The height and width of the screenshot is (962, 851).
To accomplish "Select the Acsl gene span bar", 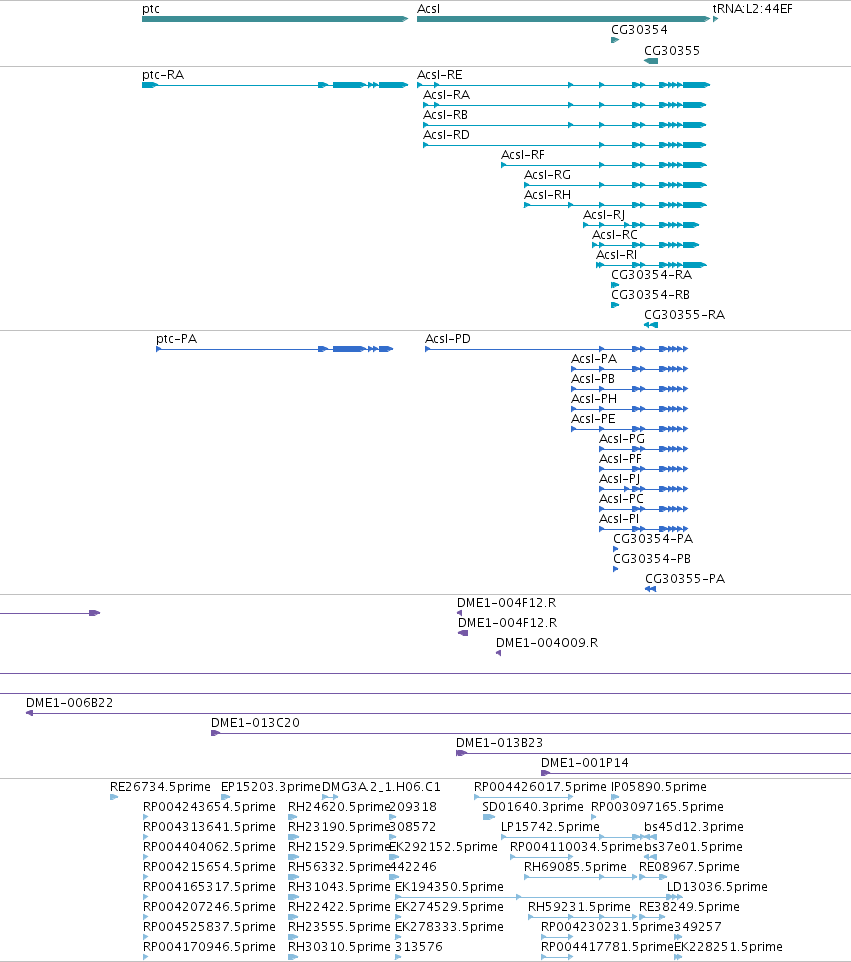I will tap(563, 19).
